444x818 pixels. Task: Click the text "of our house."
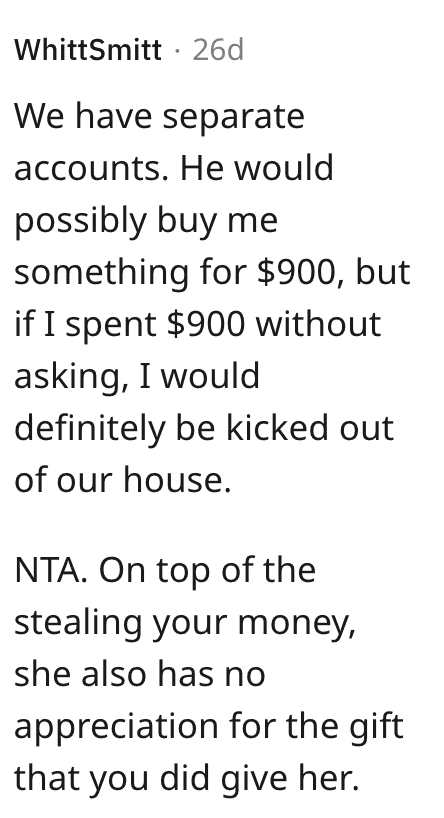[x=123, y=480]
